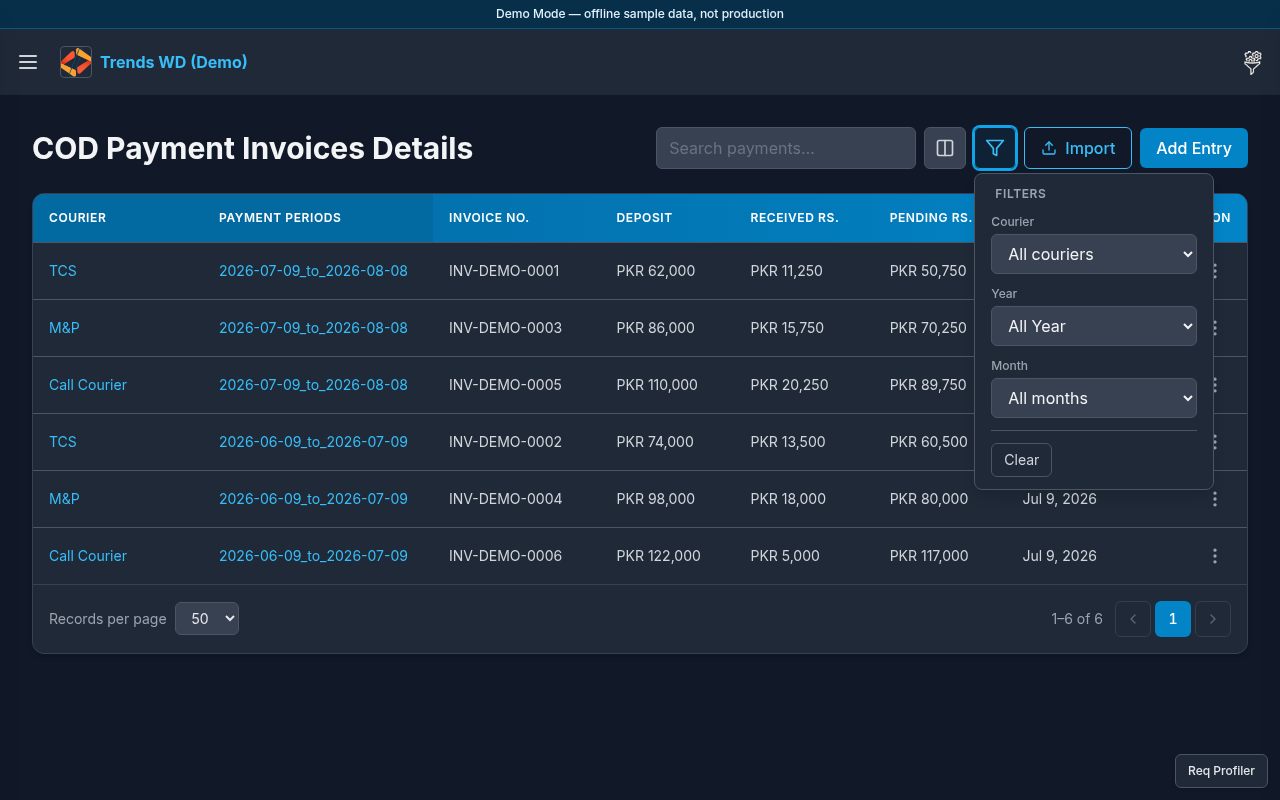
Task: Click the COD Payment Invoices Details heading
Action: 252,148
